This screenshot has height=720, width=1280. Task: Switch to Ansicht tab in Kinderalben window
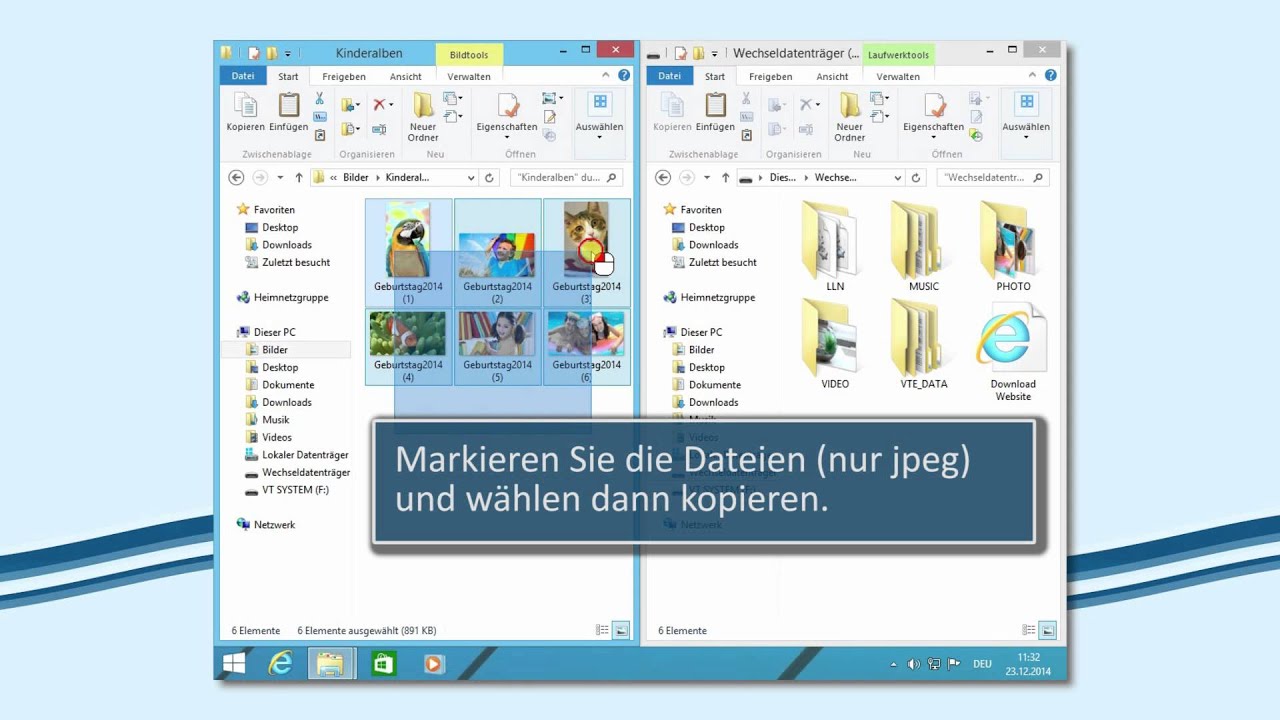coord(406,76)
